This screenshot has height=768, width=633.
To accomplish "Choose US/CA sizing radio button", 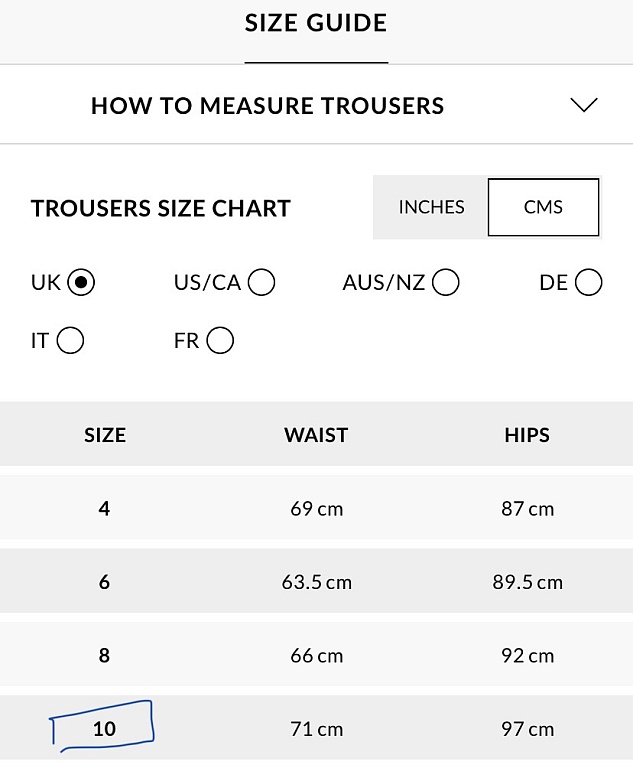I will pos(261,283).
